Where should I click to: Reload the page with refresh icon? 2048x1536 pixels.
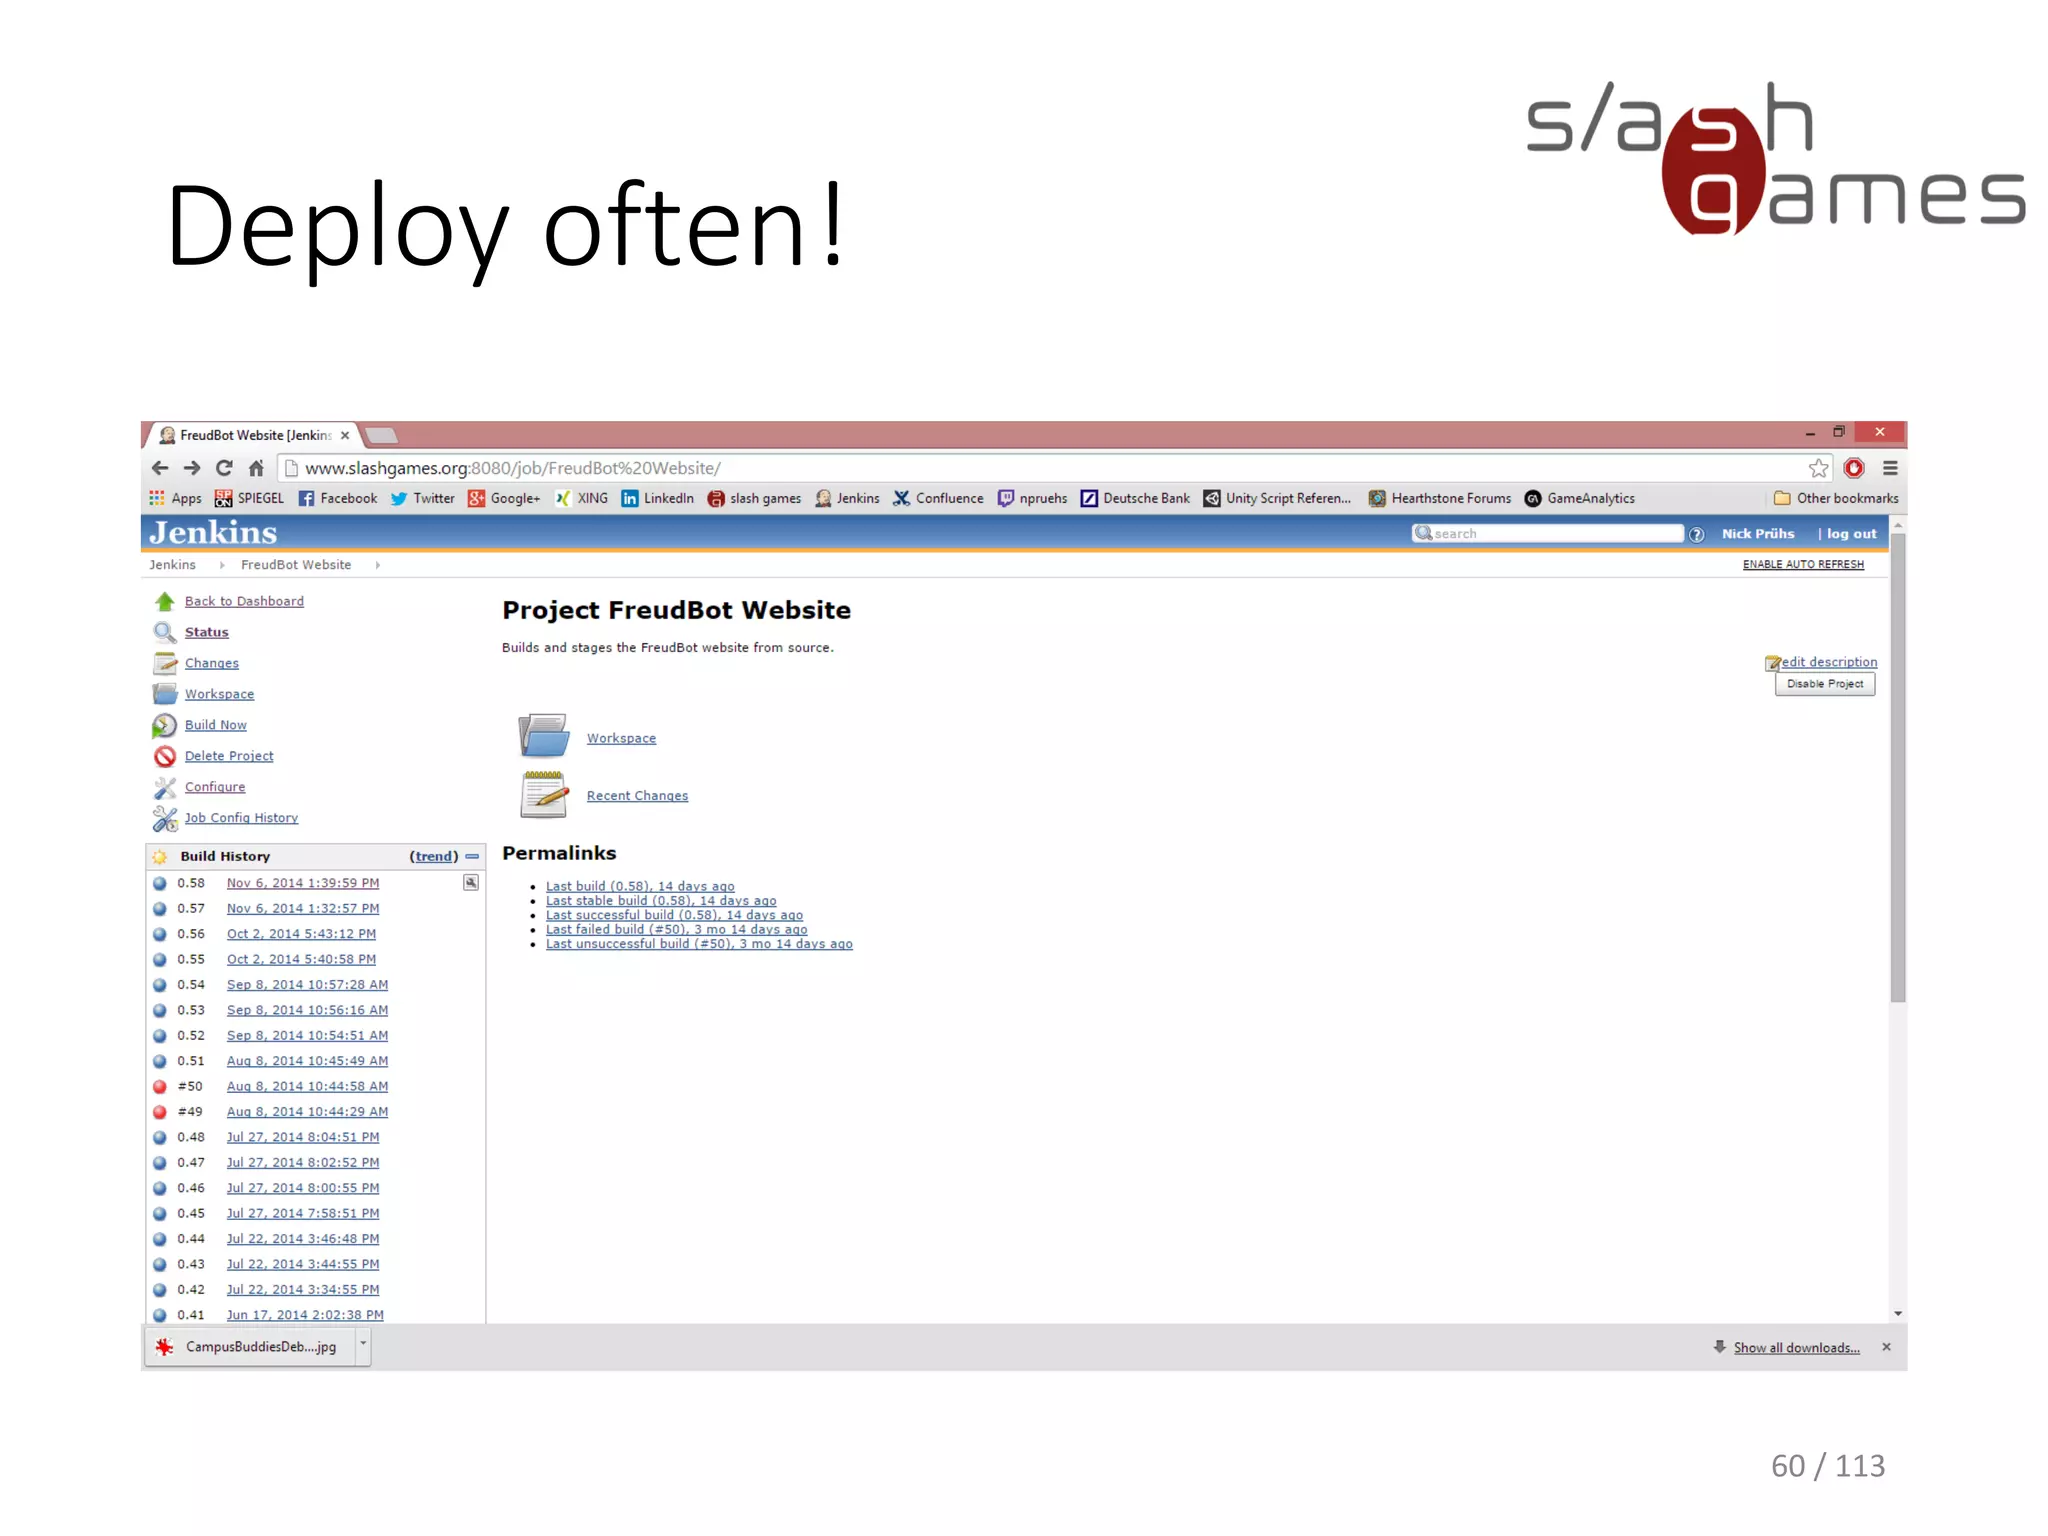[x=224, y=468]
